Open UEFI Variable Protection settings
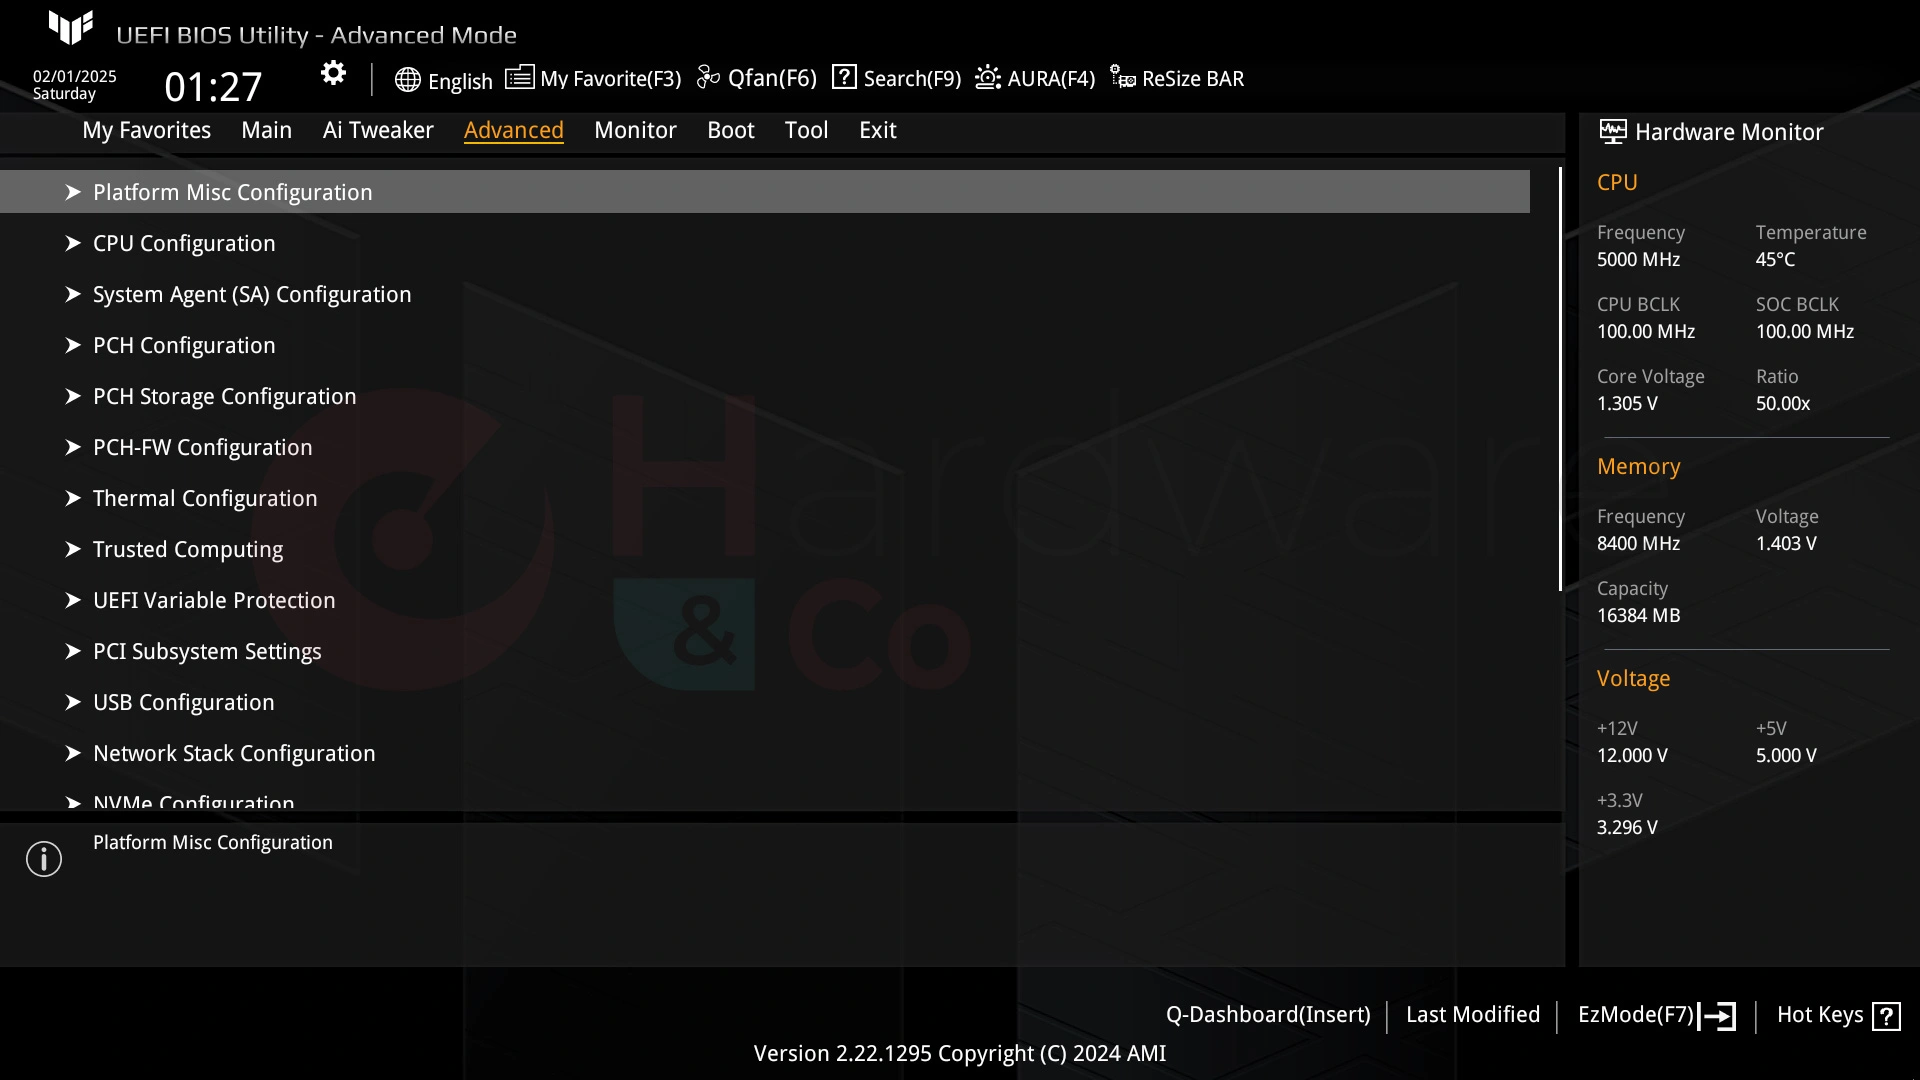This screenshot has width=1920, height=1080. pos(214,600)
